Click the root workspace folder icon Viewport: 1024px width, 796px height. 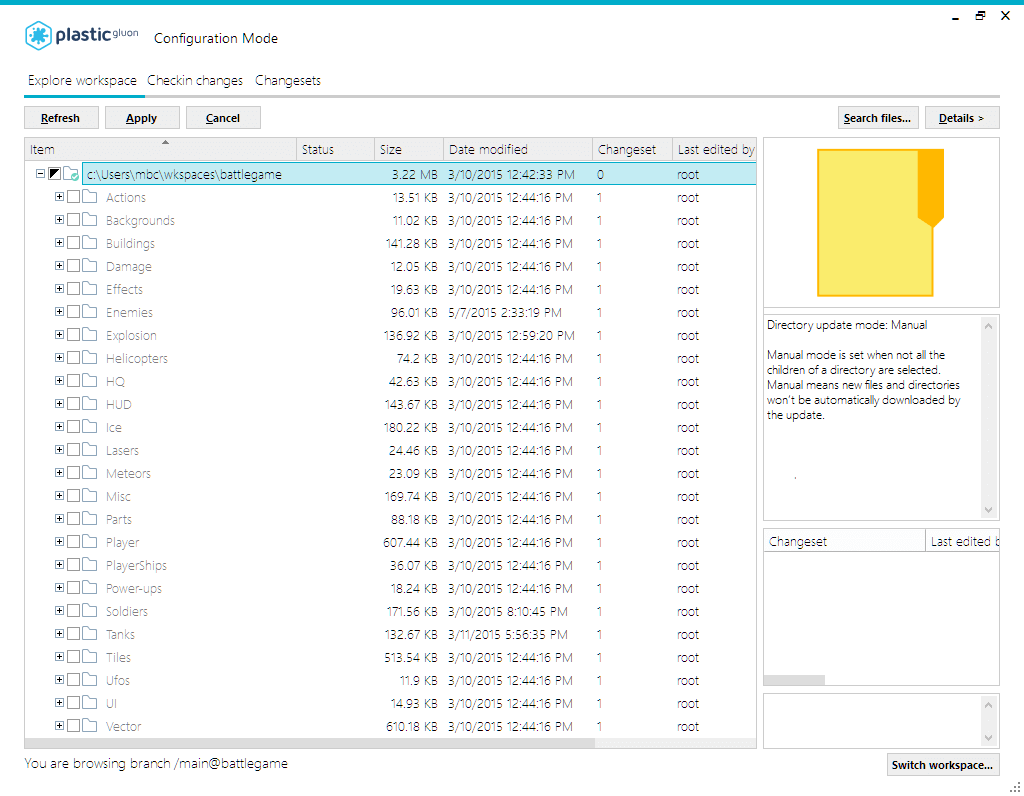click(71, 174)
